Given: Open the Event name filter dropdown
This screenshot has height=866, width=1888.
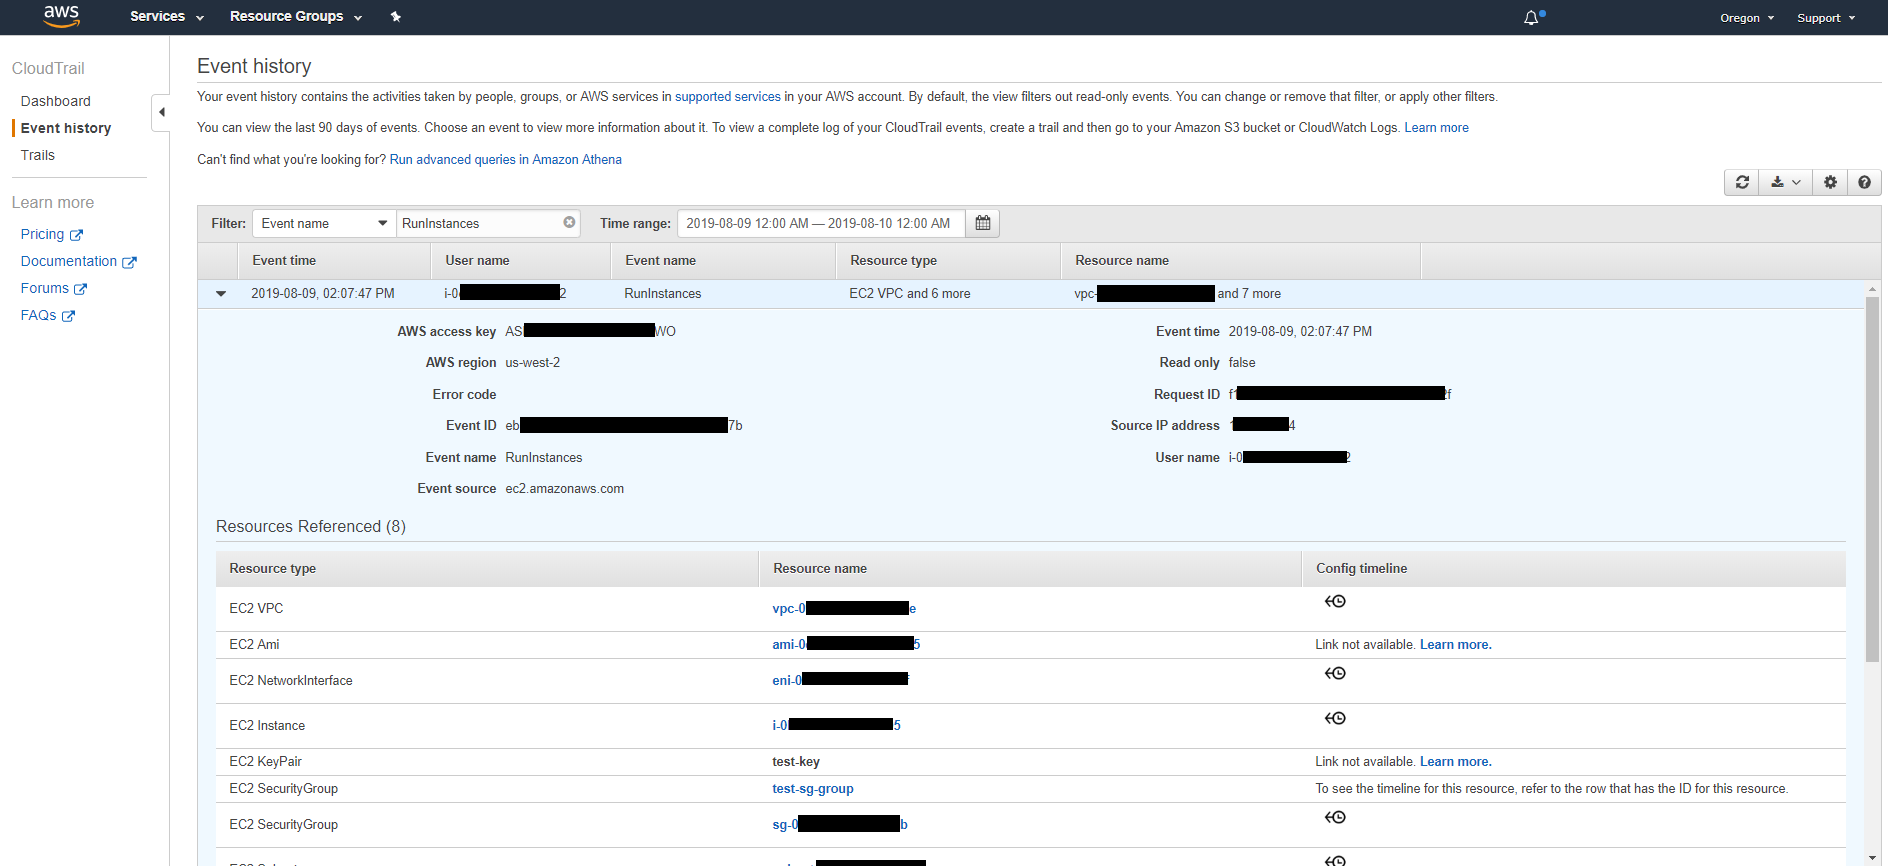Looking at the screenshot, I should [x=324, y=223].
